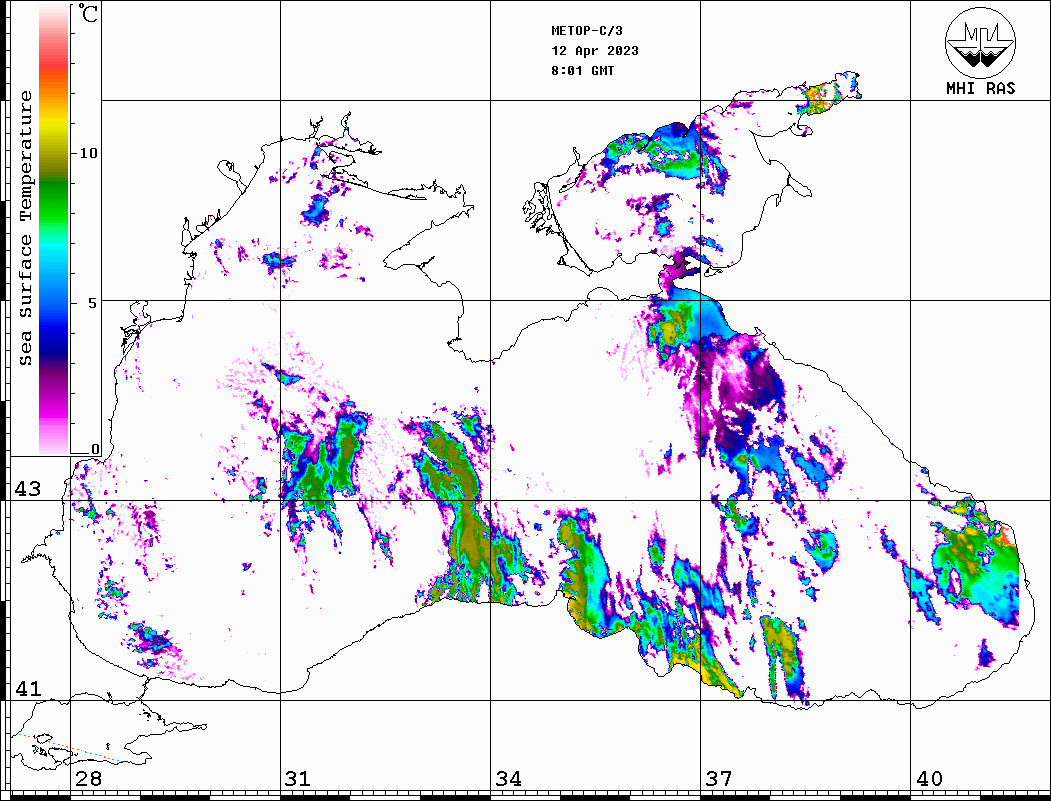Click the longitude label 31
This screenshot has width=1051, height=801.
point(299,779)
